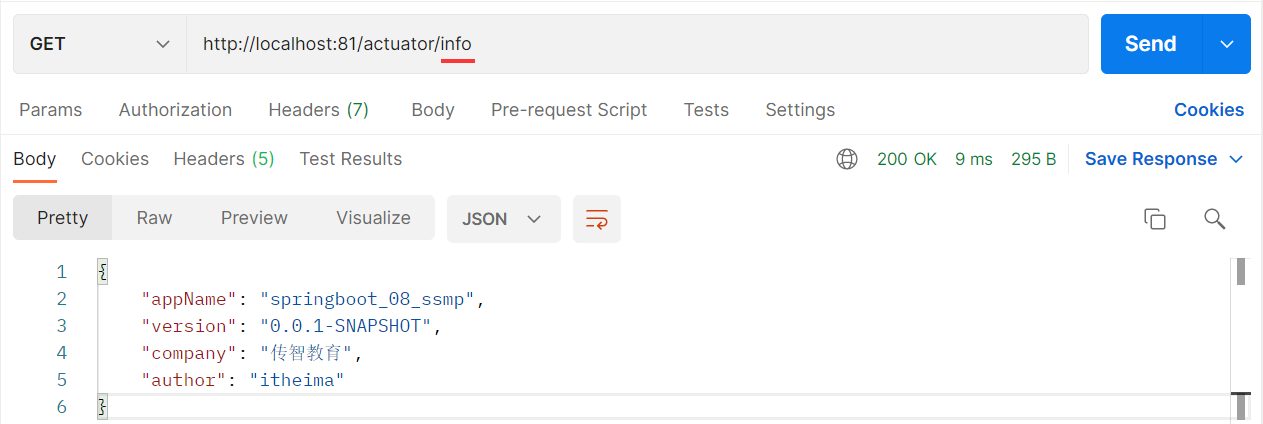Click the wrap lines icon

pos(596,219)
